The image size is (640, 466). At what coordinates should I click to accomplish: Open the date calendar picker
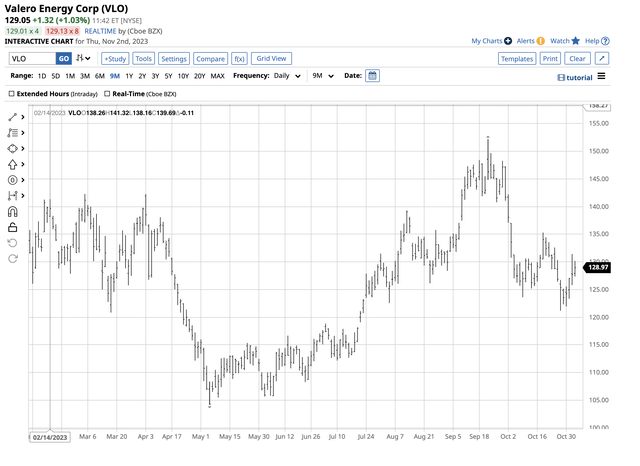(372, 76)
